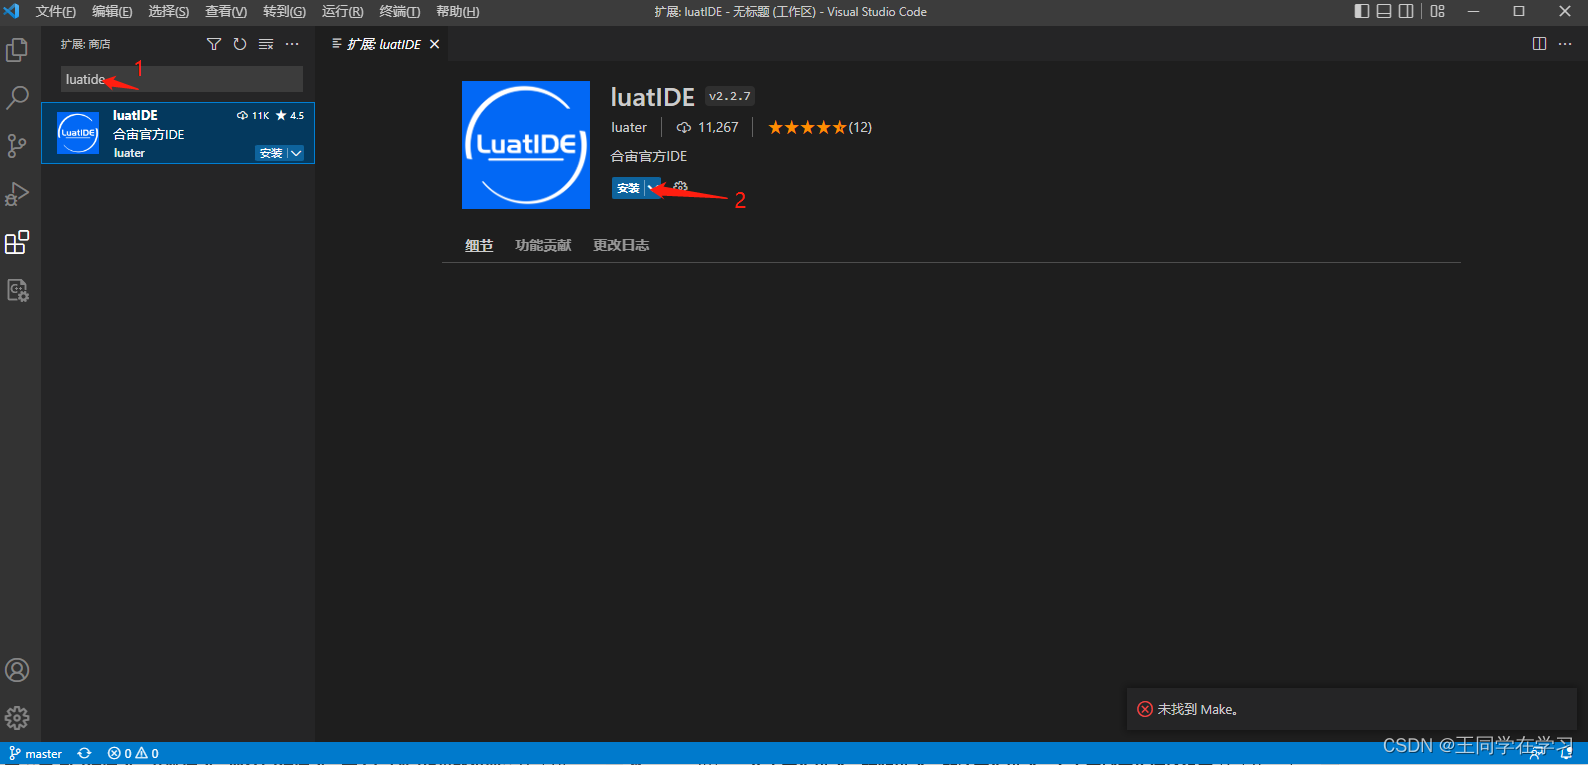Open the Search view in the activity bar
The width and height of the screenshot is (1588, 765).
click(17, 98)
